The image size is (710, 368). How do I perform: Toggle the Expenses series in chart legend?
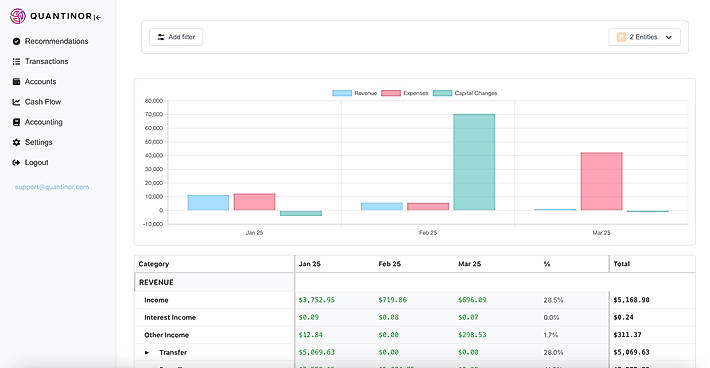[404, 93]
